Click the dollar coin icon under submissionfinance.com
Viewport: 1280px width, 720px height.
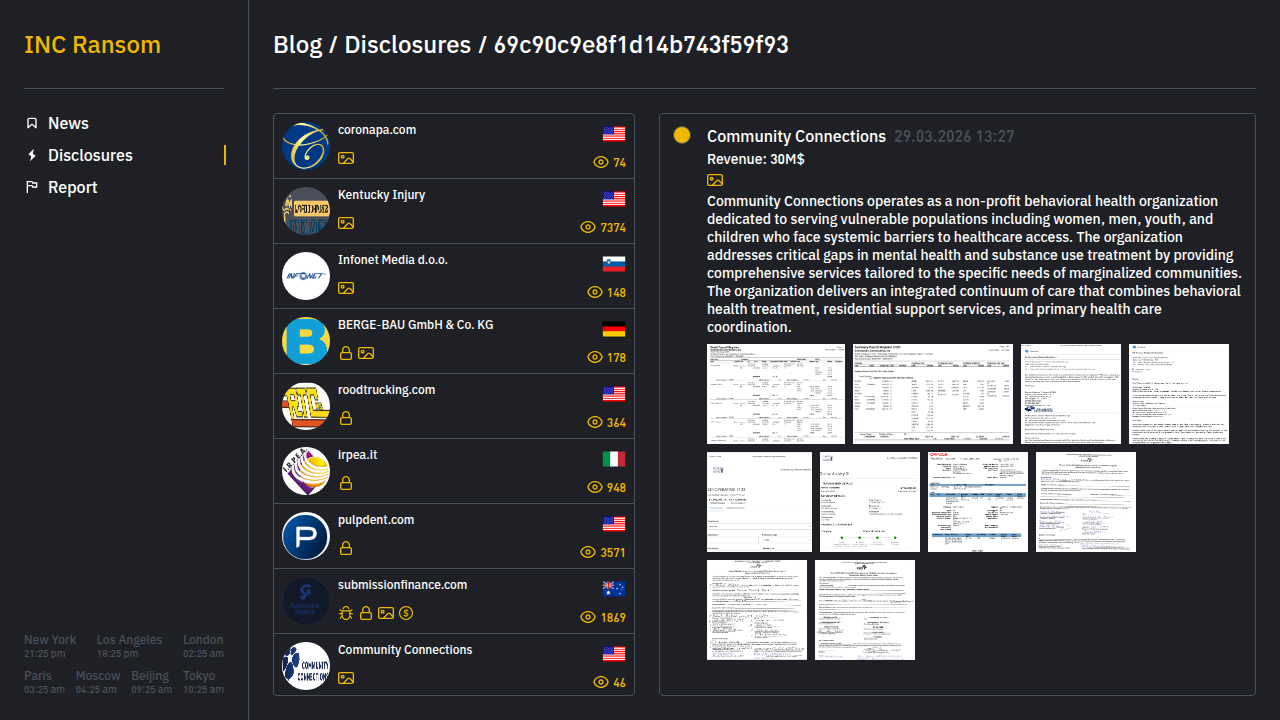click(406, 613)
